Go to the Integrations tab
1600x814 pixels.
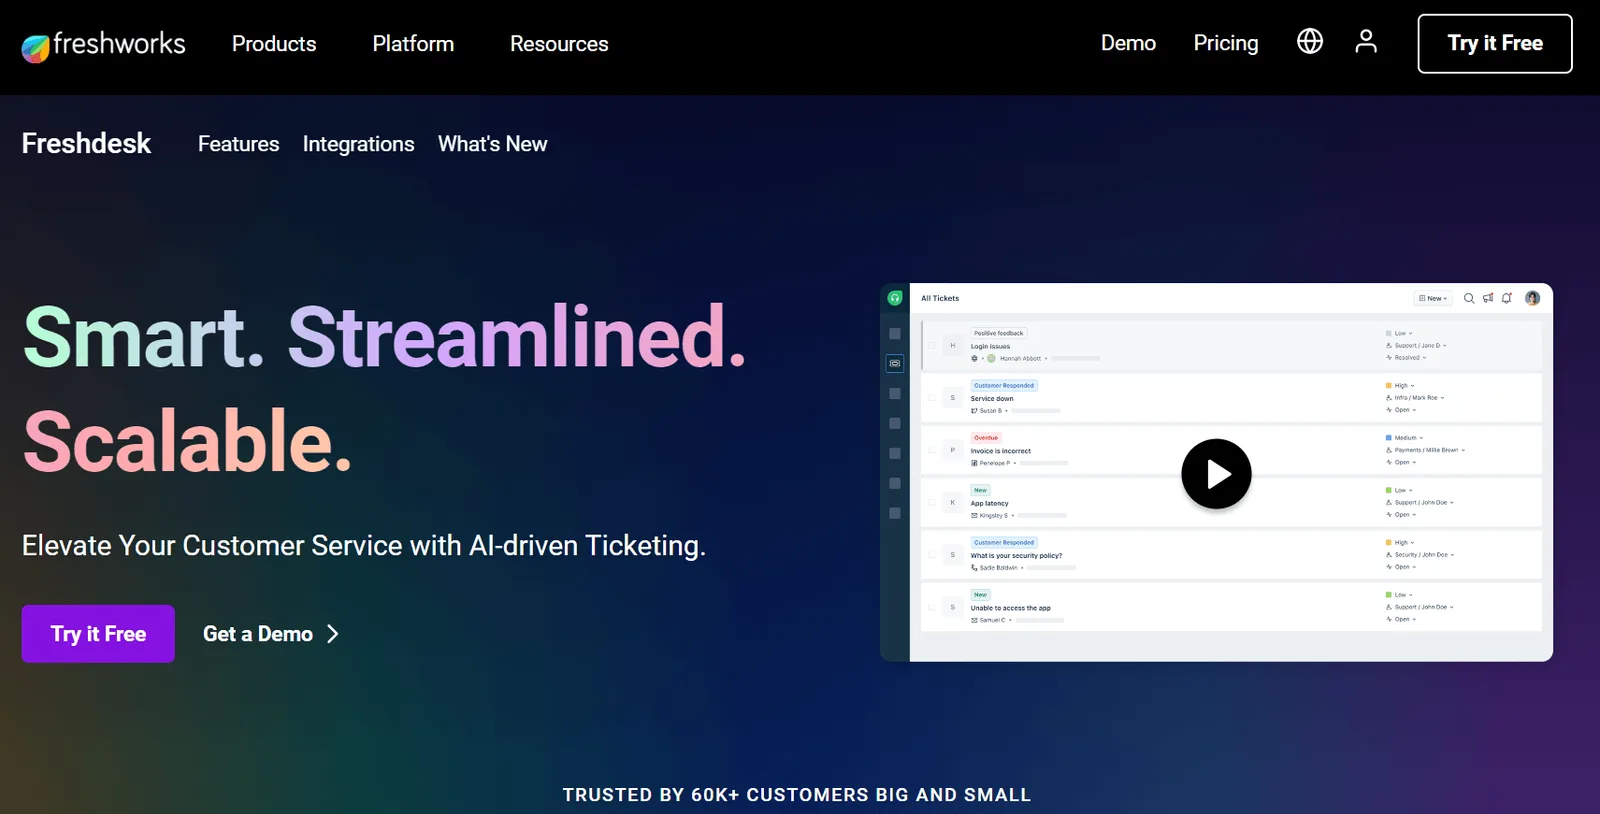[359, 144]
